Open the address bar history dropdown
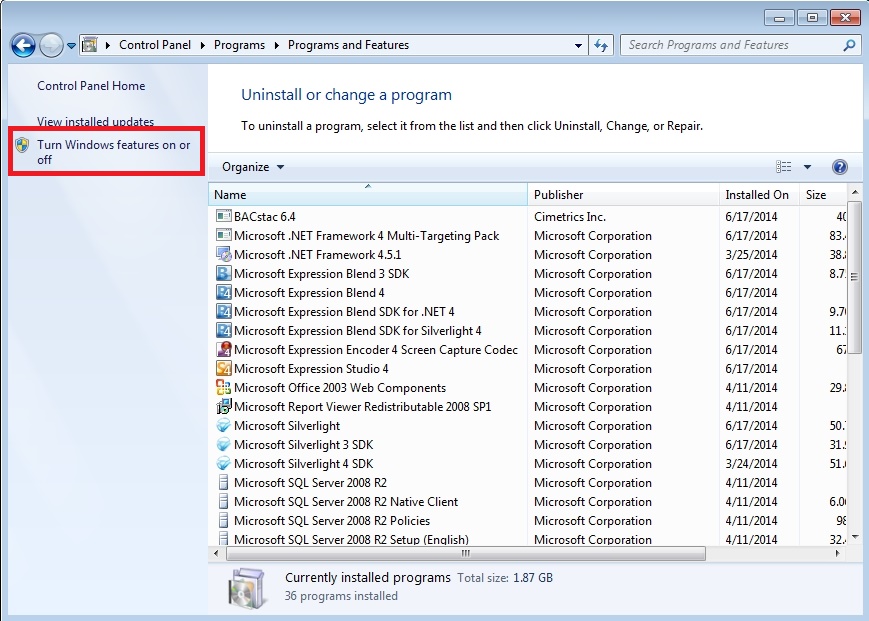The height and width of the screenshot is (621, 869). (x=578, y=45)
